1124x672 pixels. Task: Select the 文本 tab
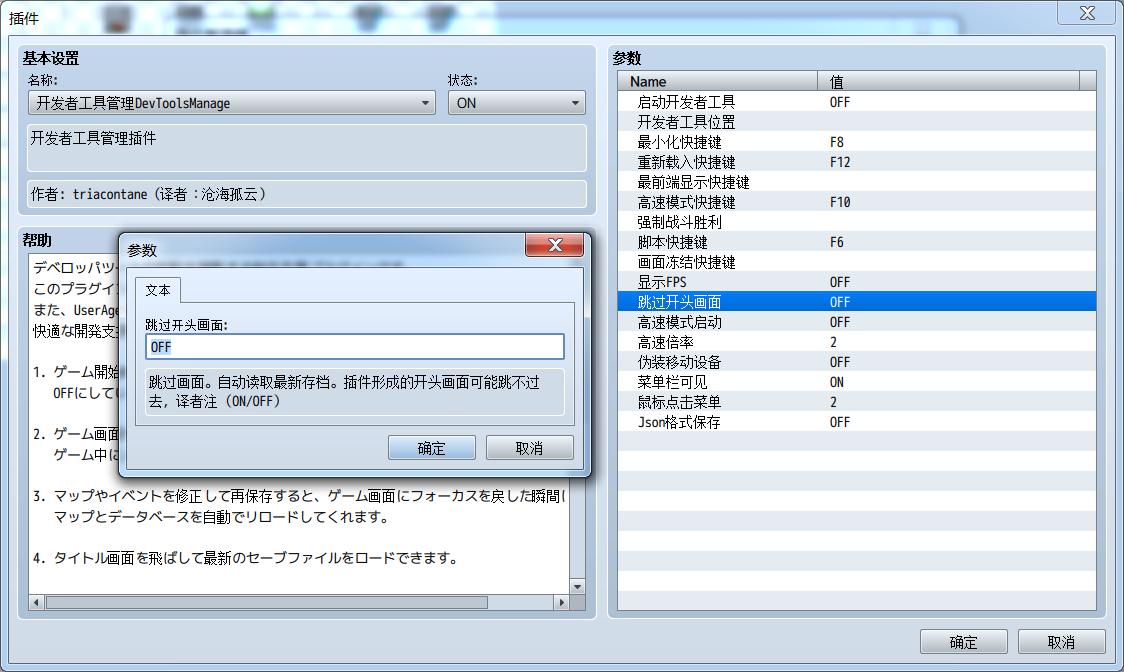click(158, 290)
